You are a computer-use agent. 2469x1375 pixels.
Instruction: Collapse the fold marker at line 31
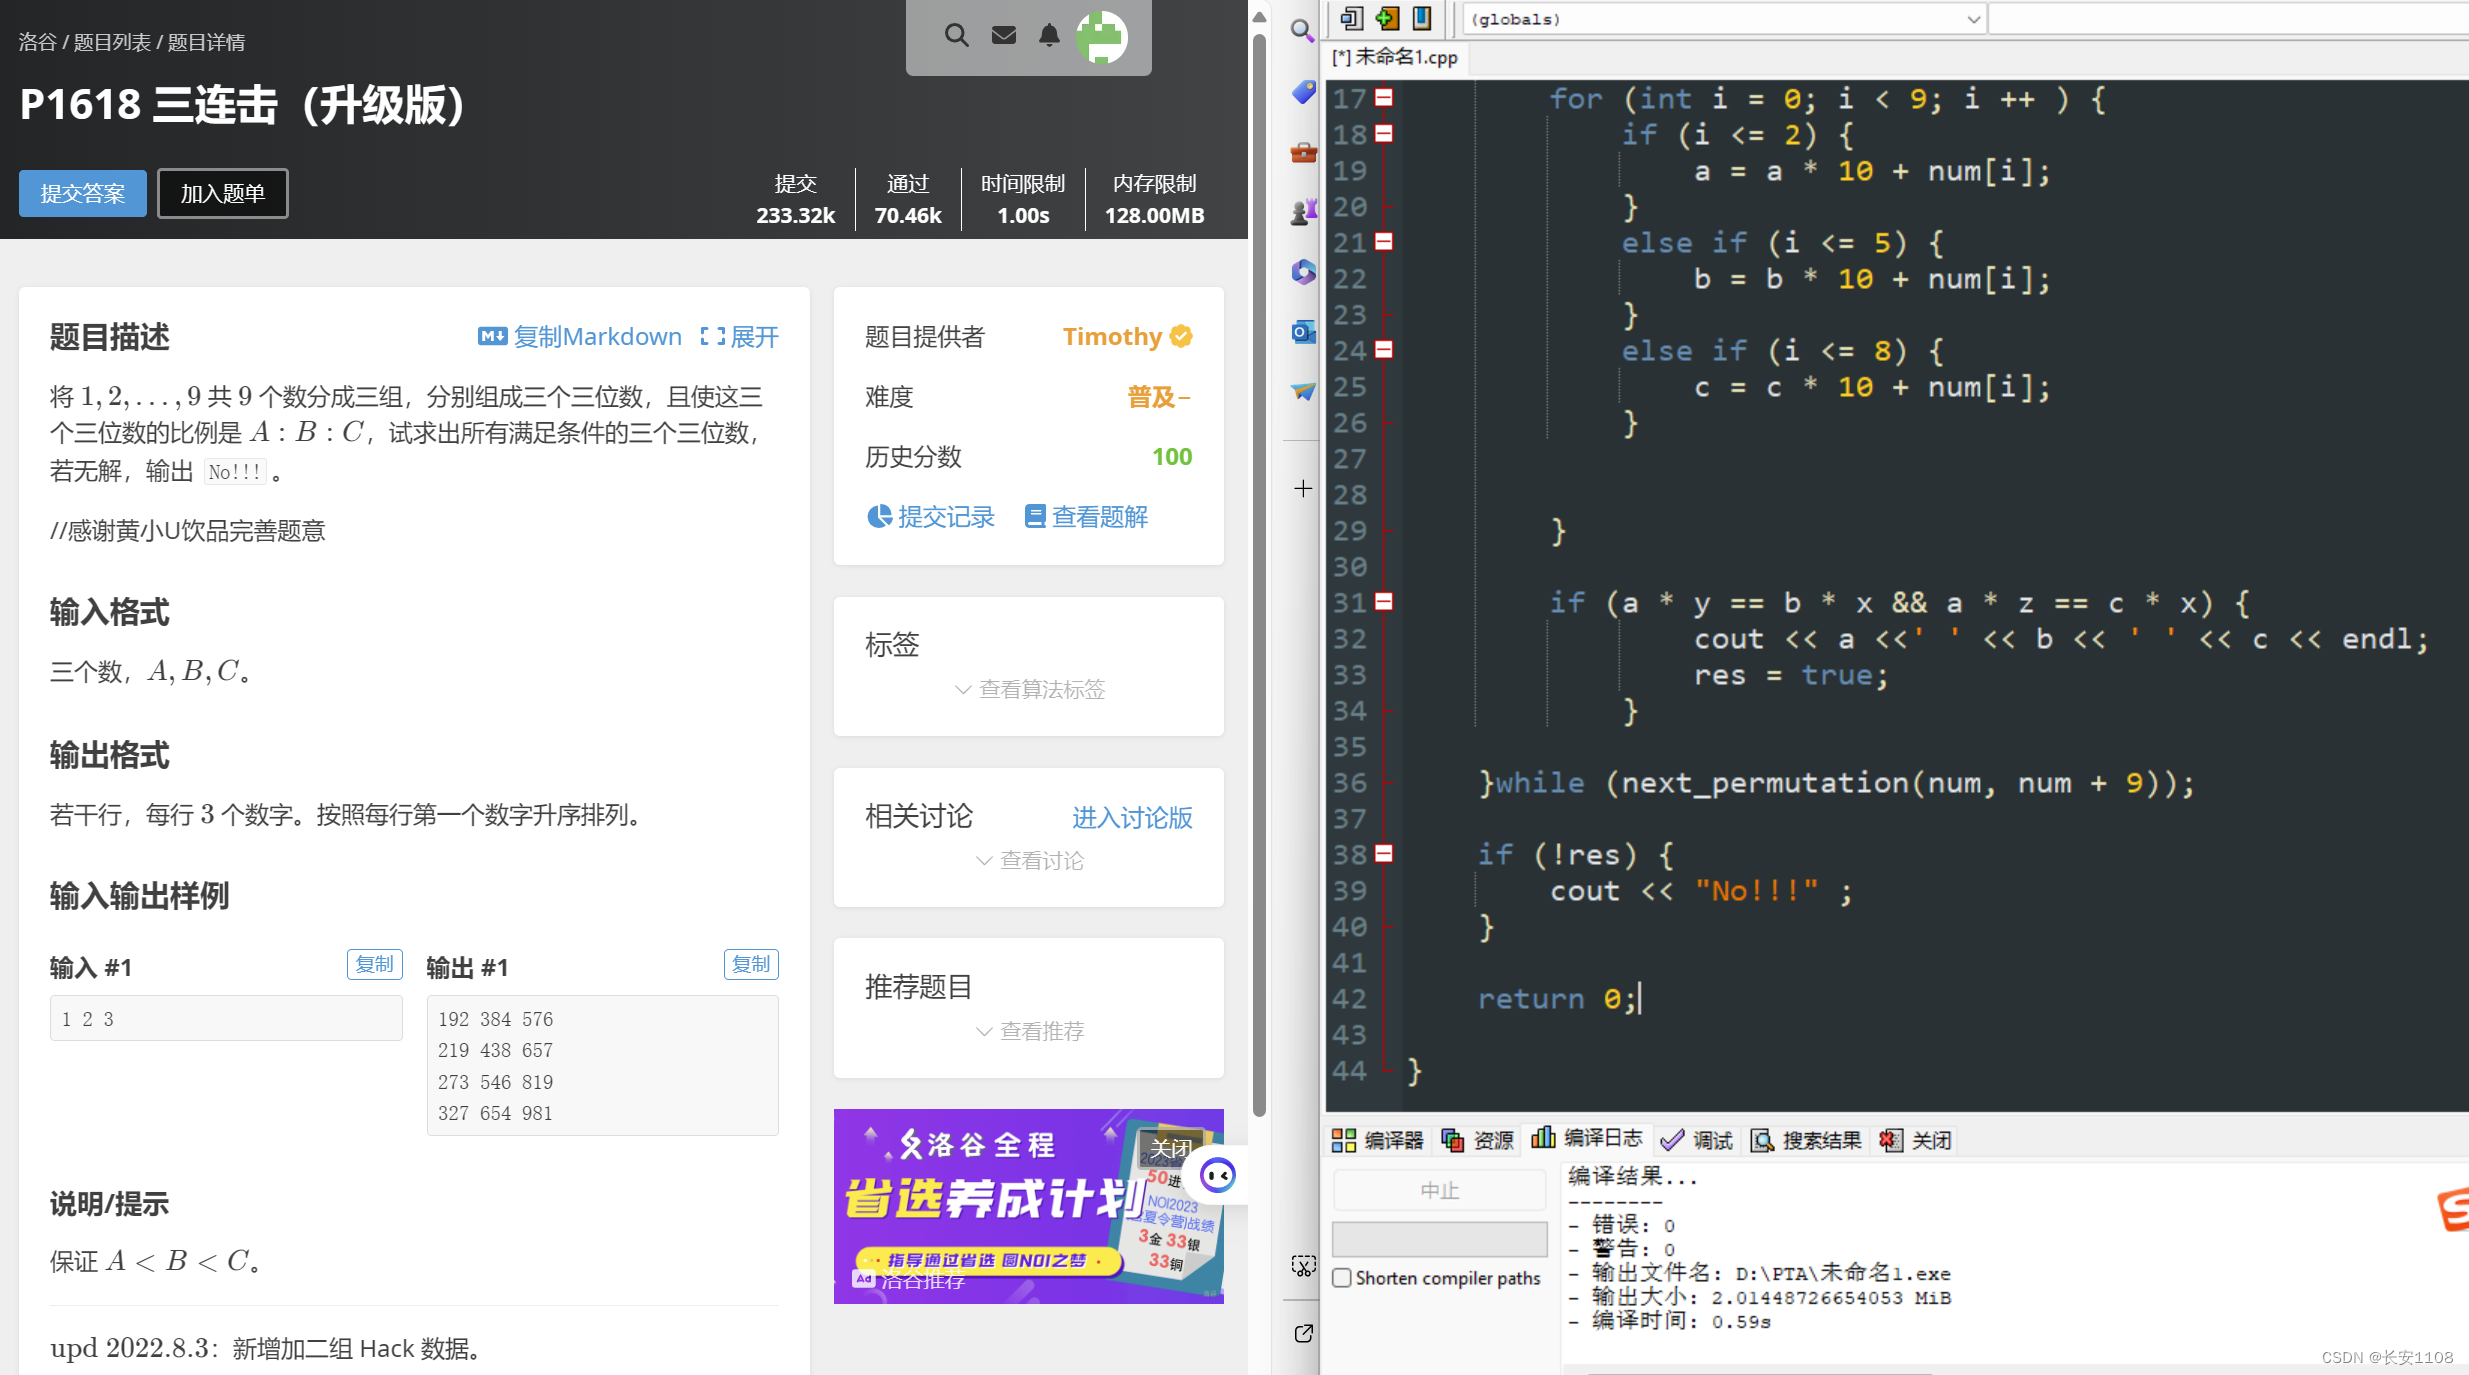[1384, 602]
